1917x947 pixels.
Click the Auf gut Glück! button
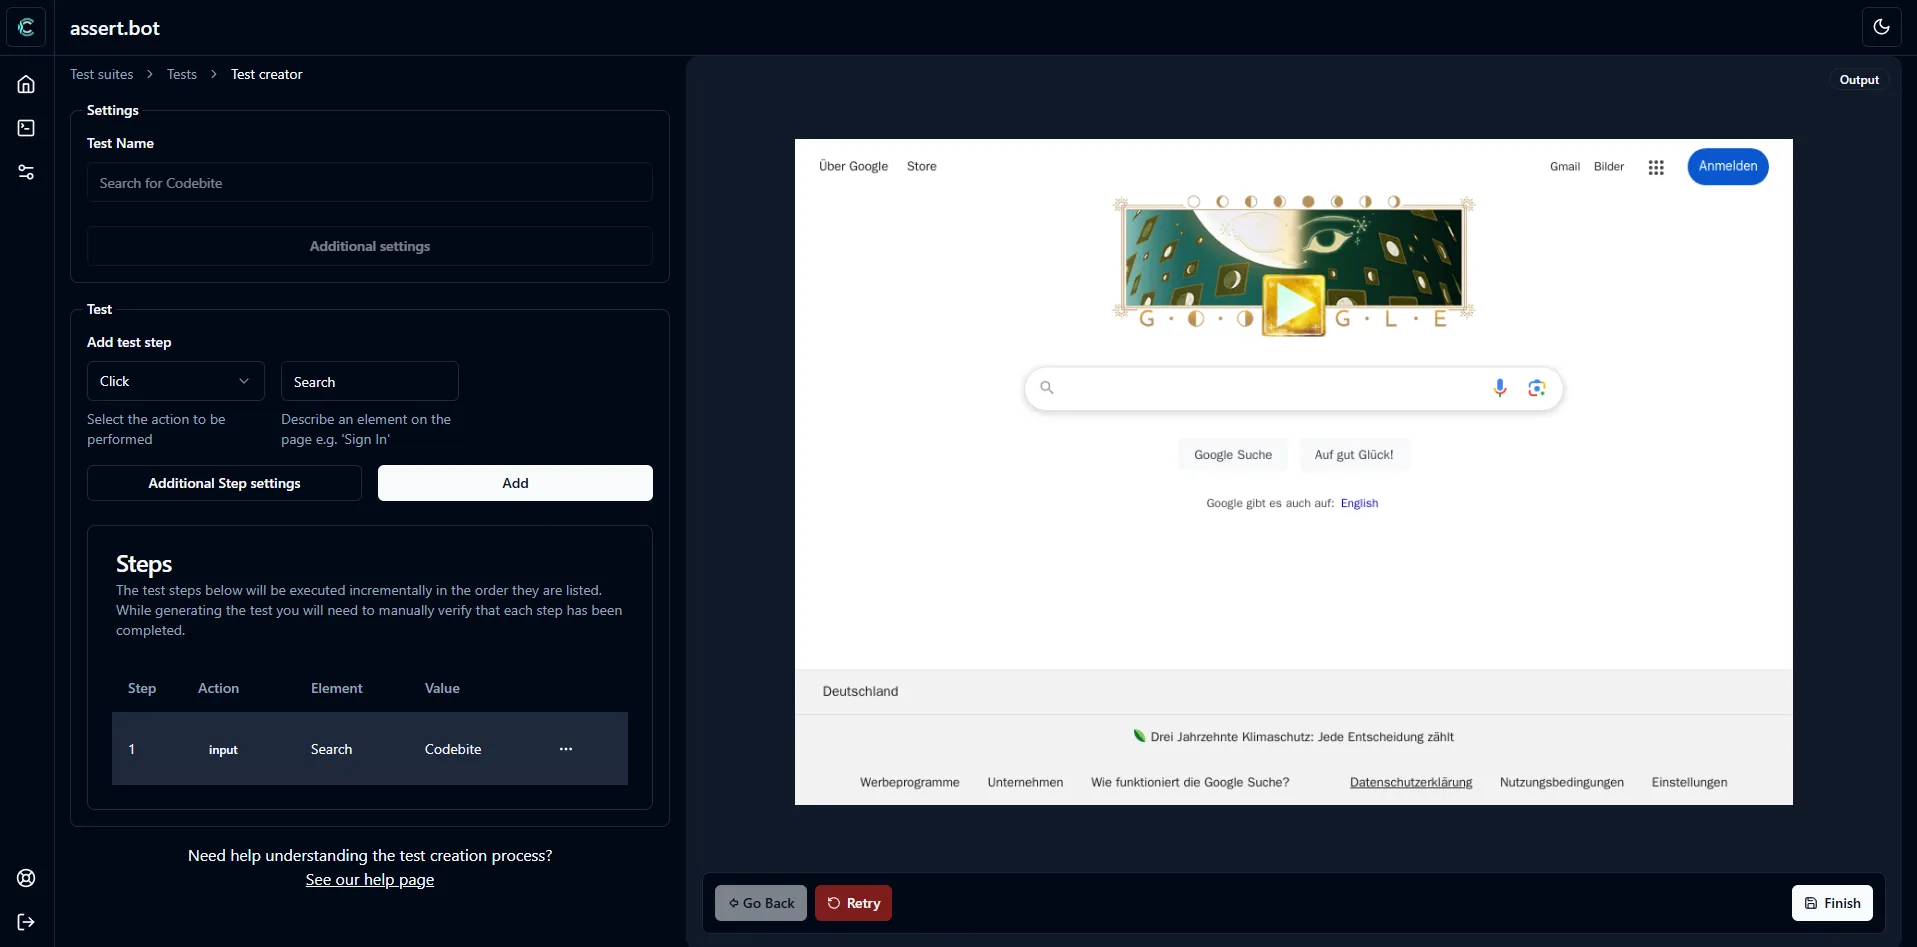click(x=1354, y=455)
